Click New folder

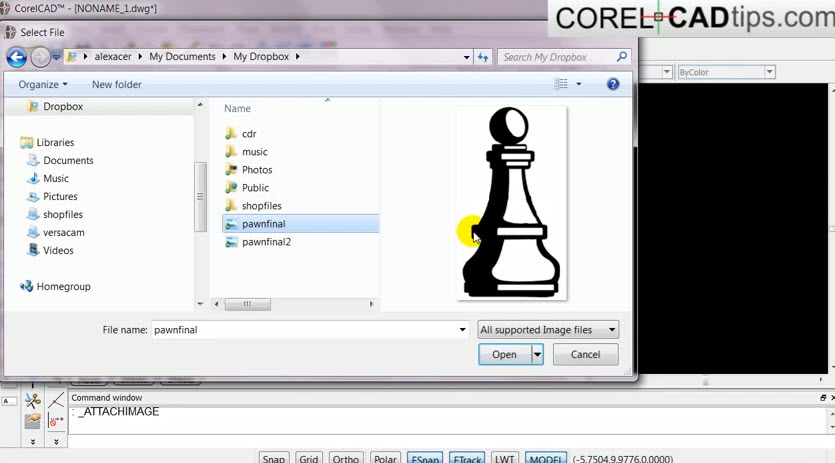pos(117,84)
